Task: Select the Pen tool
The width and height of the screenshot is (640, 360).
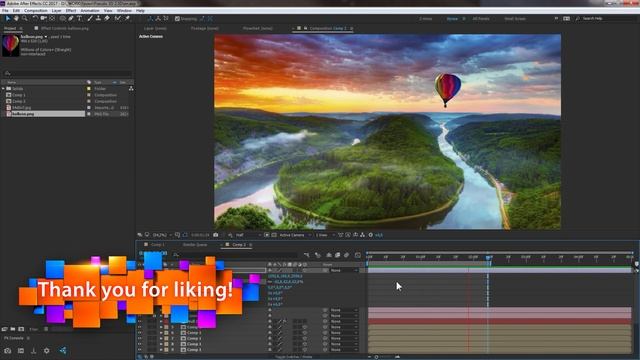Action: [71, 18]
